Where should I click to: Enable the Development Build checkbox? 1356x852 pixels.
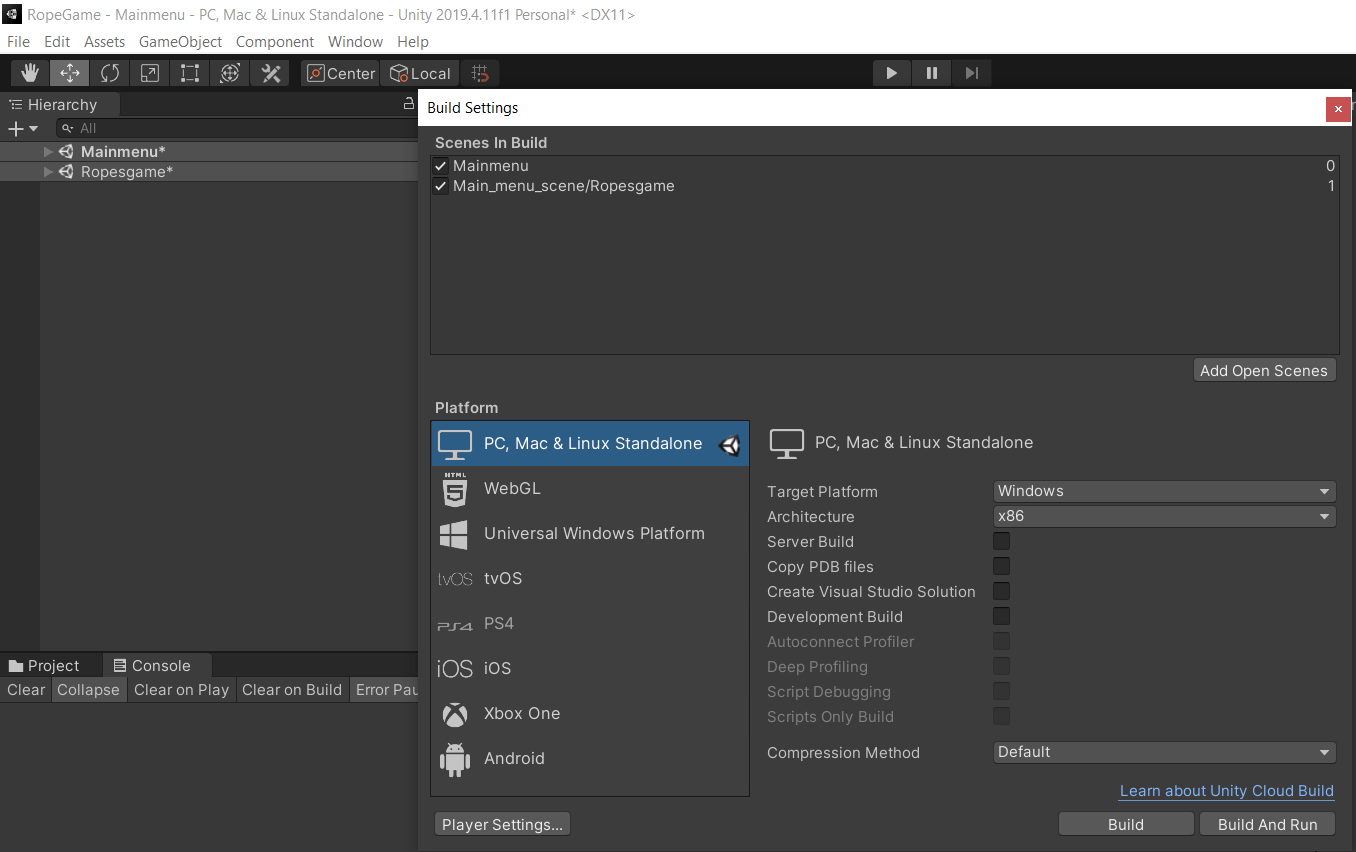(1001, 616)
